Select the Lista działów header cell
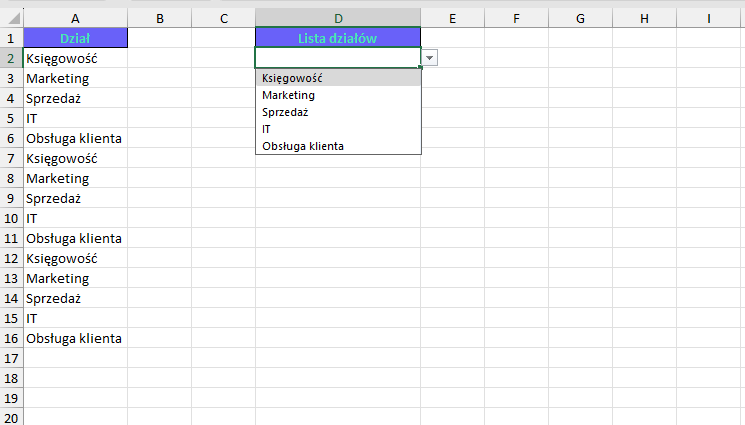 tap(338, 38)
